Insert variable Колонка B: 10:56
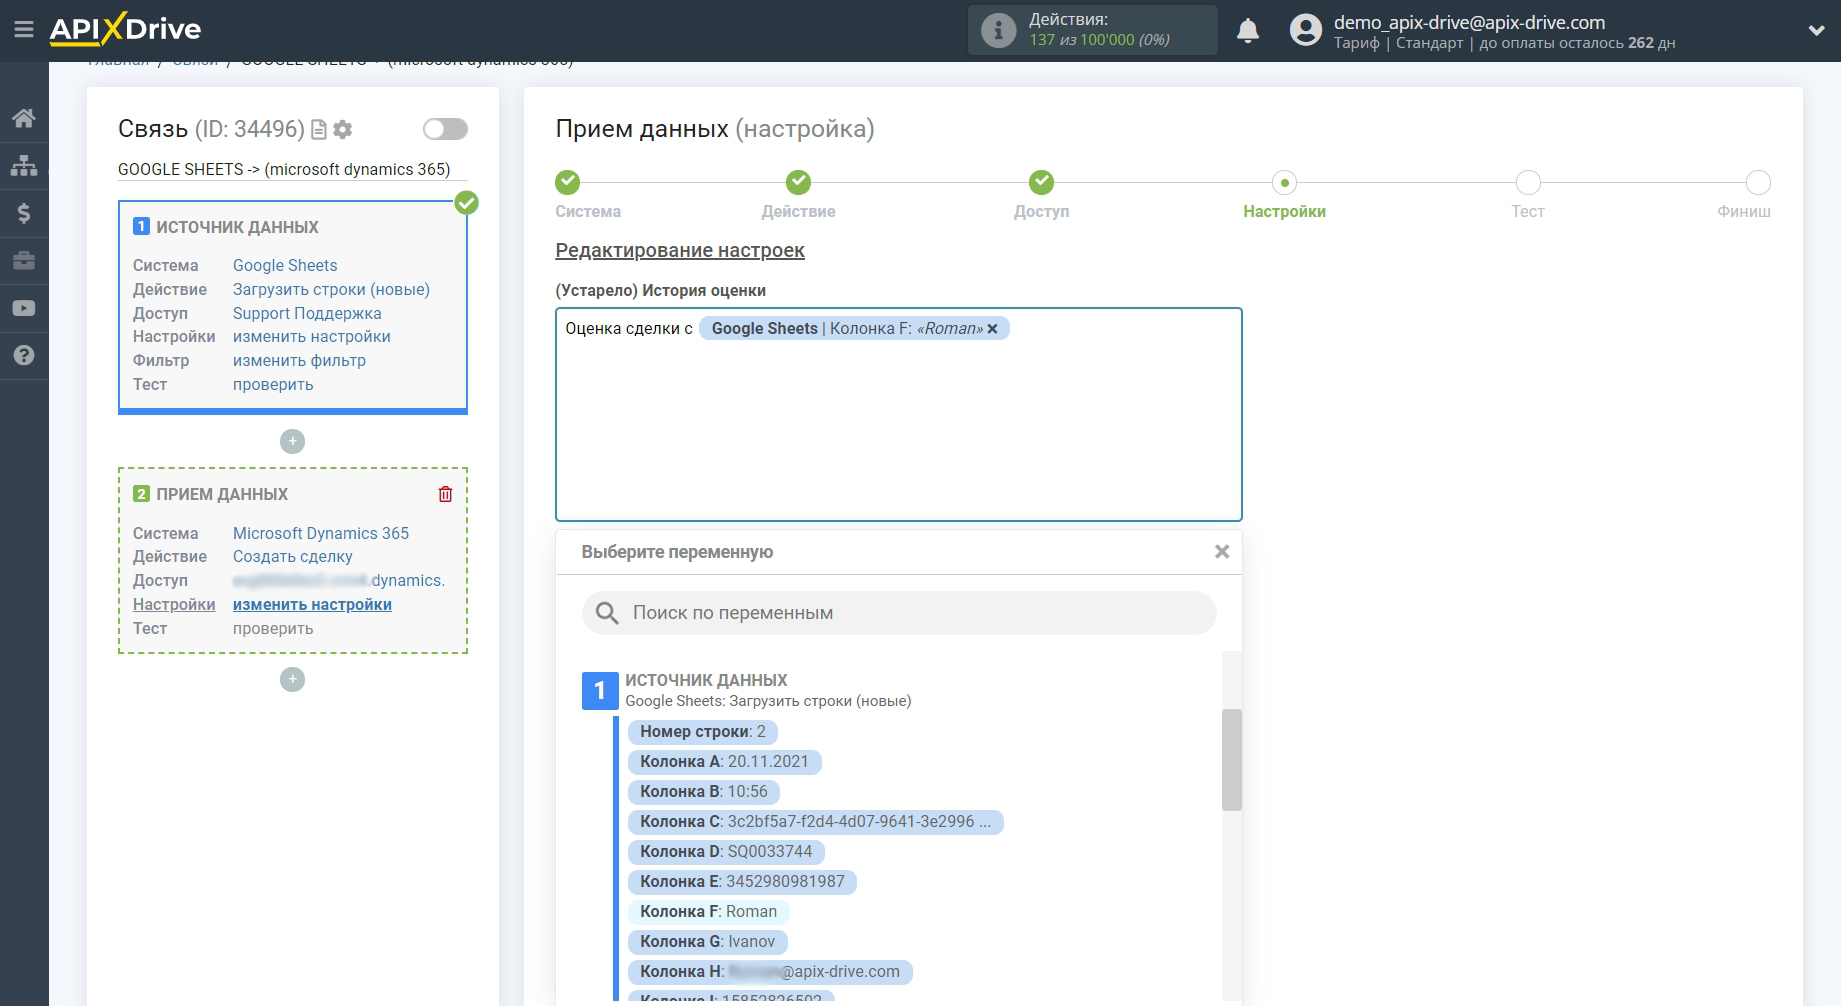 [703, 792]
